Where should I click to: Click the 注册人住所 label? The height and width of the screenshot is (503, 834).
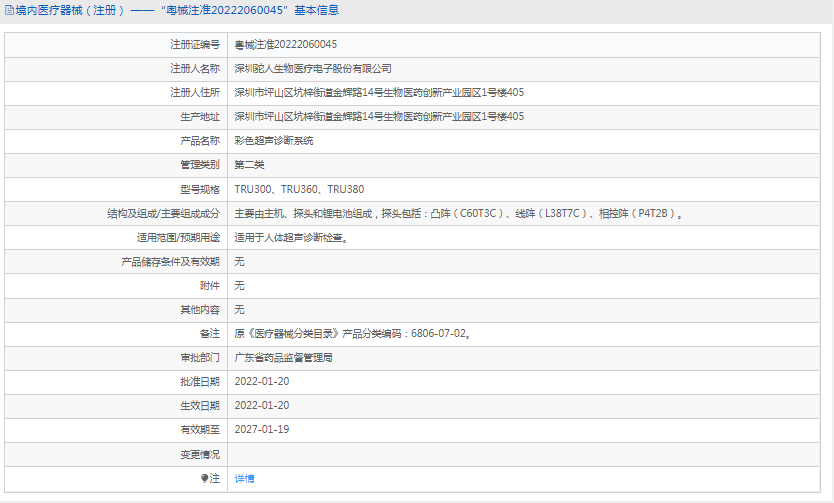pyautogui.click(x=195, y=93)
